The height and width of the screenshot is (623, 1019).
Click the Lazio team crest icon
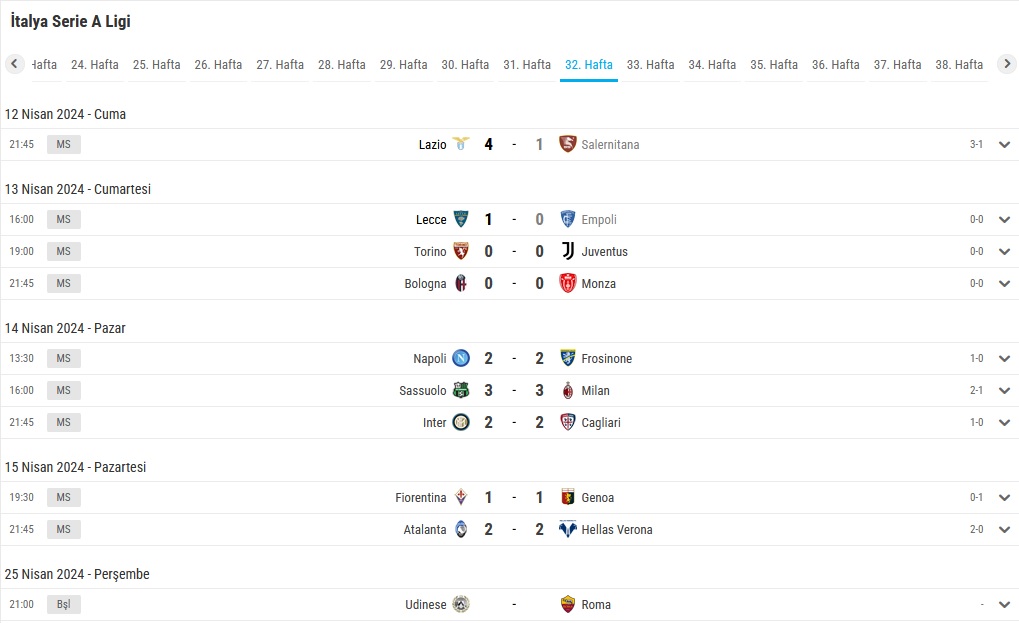461,144
